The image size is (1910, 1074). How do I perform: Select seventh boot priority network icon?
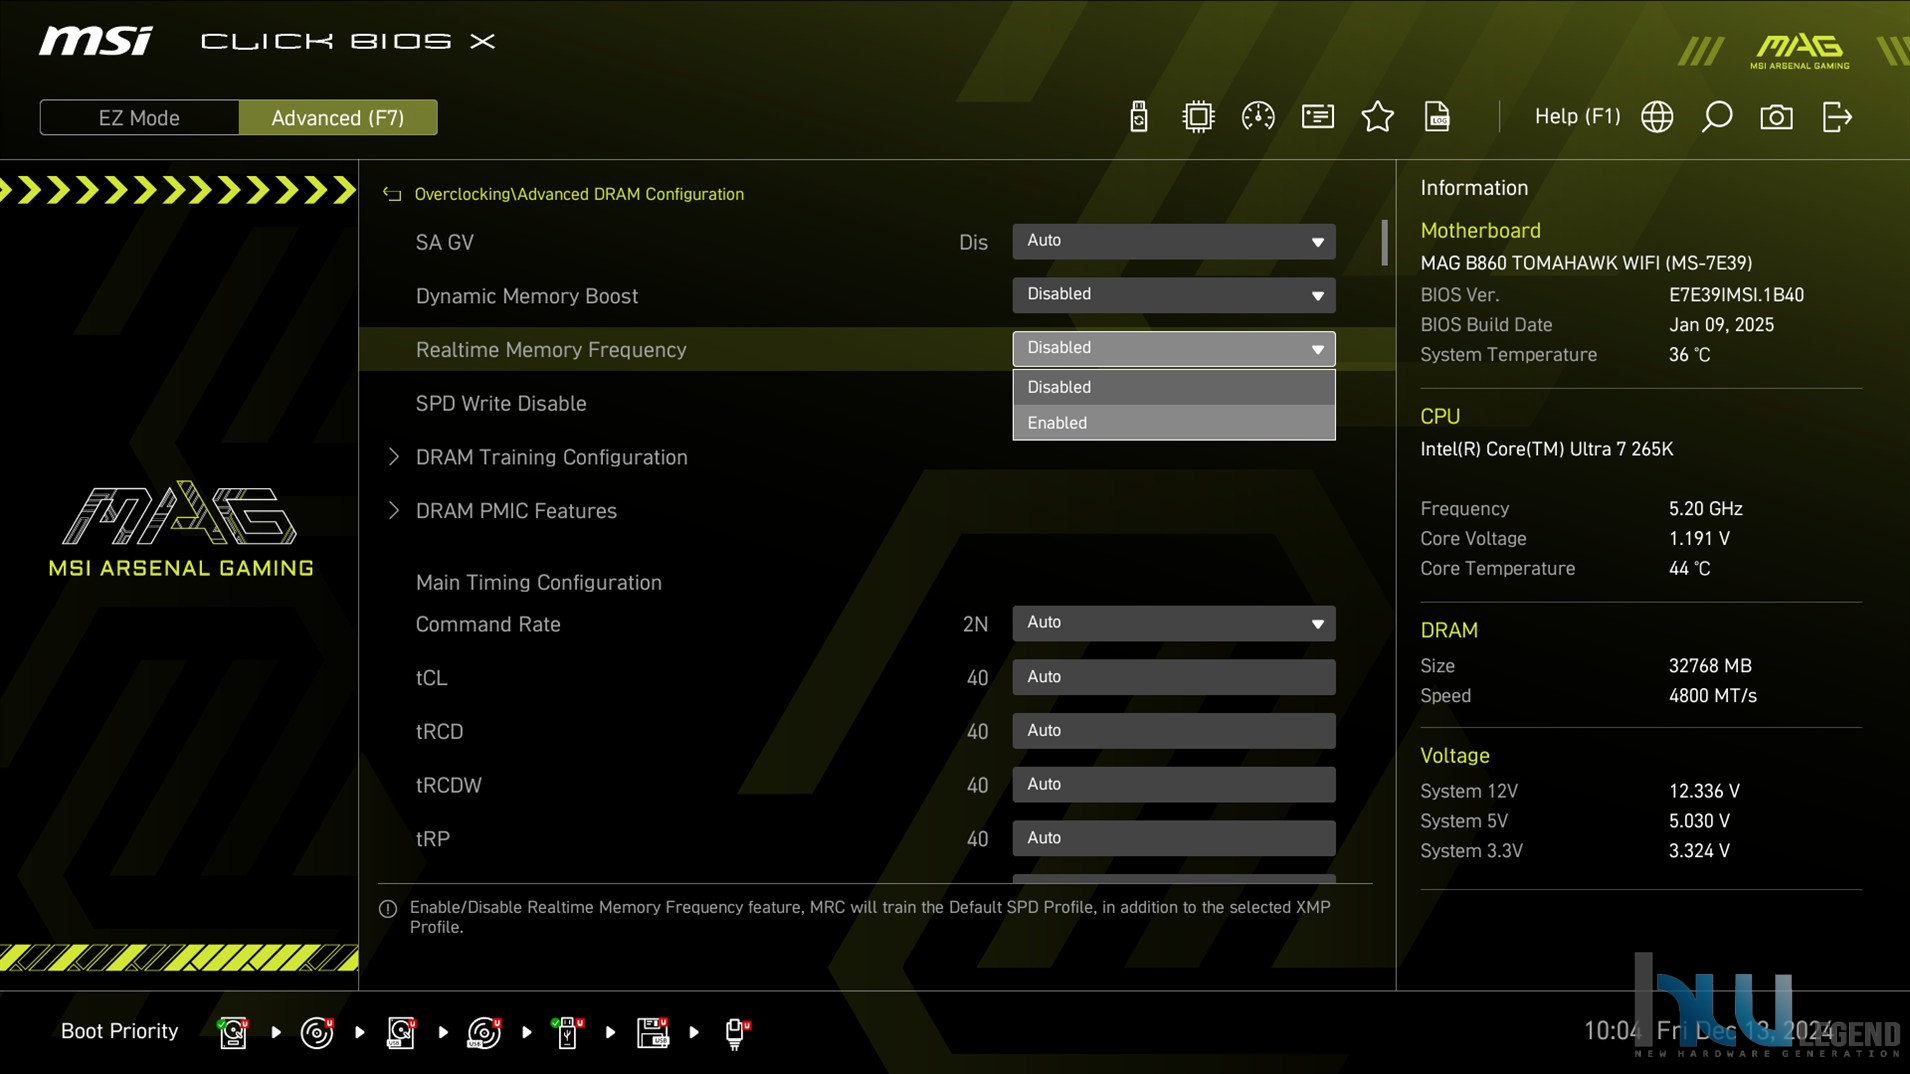click(736, 1032)
